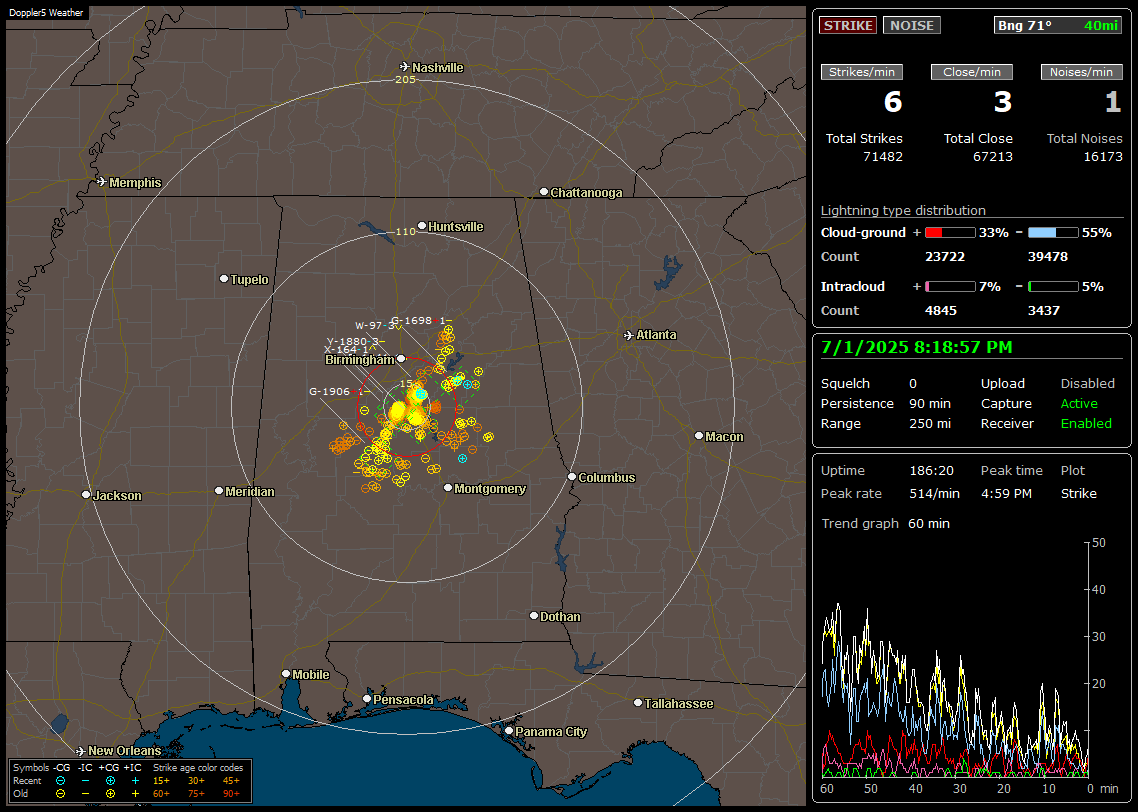This screenshot has width=1138, height=812.
Task: Click the New Orleans airport icon
Action: pyautogui.click(x=81, y=751)
